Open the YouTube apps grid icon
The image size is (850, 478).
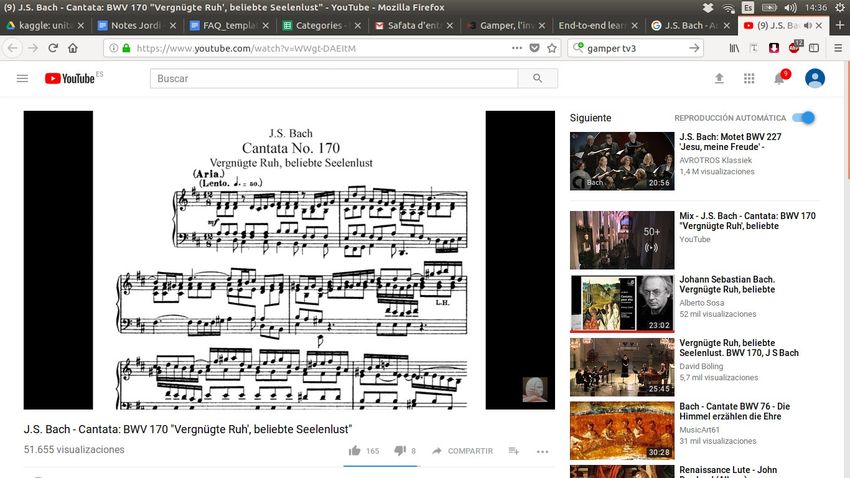coord(749,79)
